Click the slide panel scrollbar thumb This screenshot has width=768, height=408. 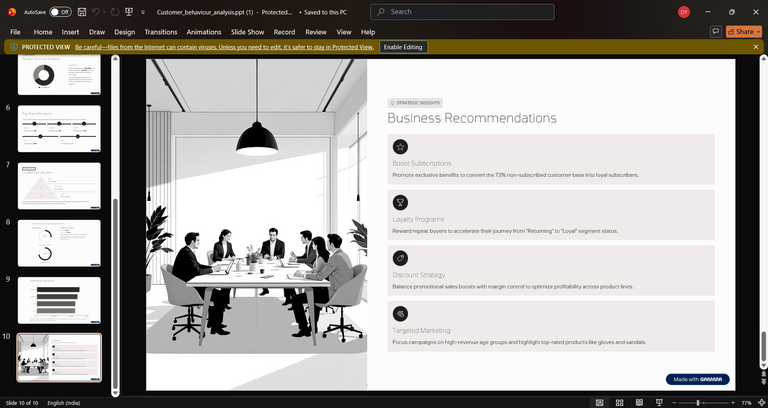tap(115, 293)
